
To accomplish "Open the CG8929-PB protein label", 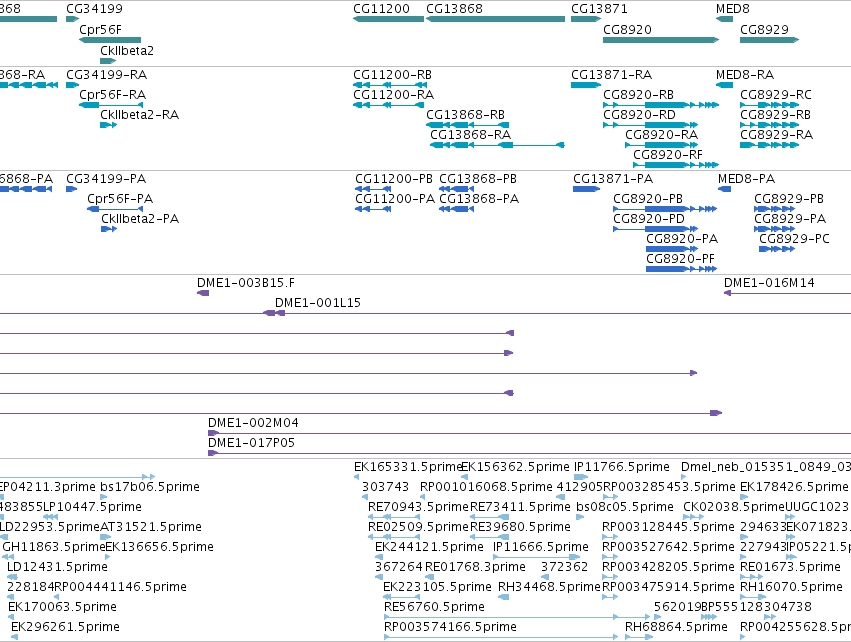I will (x=789, y=199).
